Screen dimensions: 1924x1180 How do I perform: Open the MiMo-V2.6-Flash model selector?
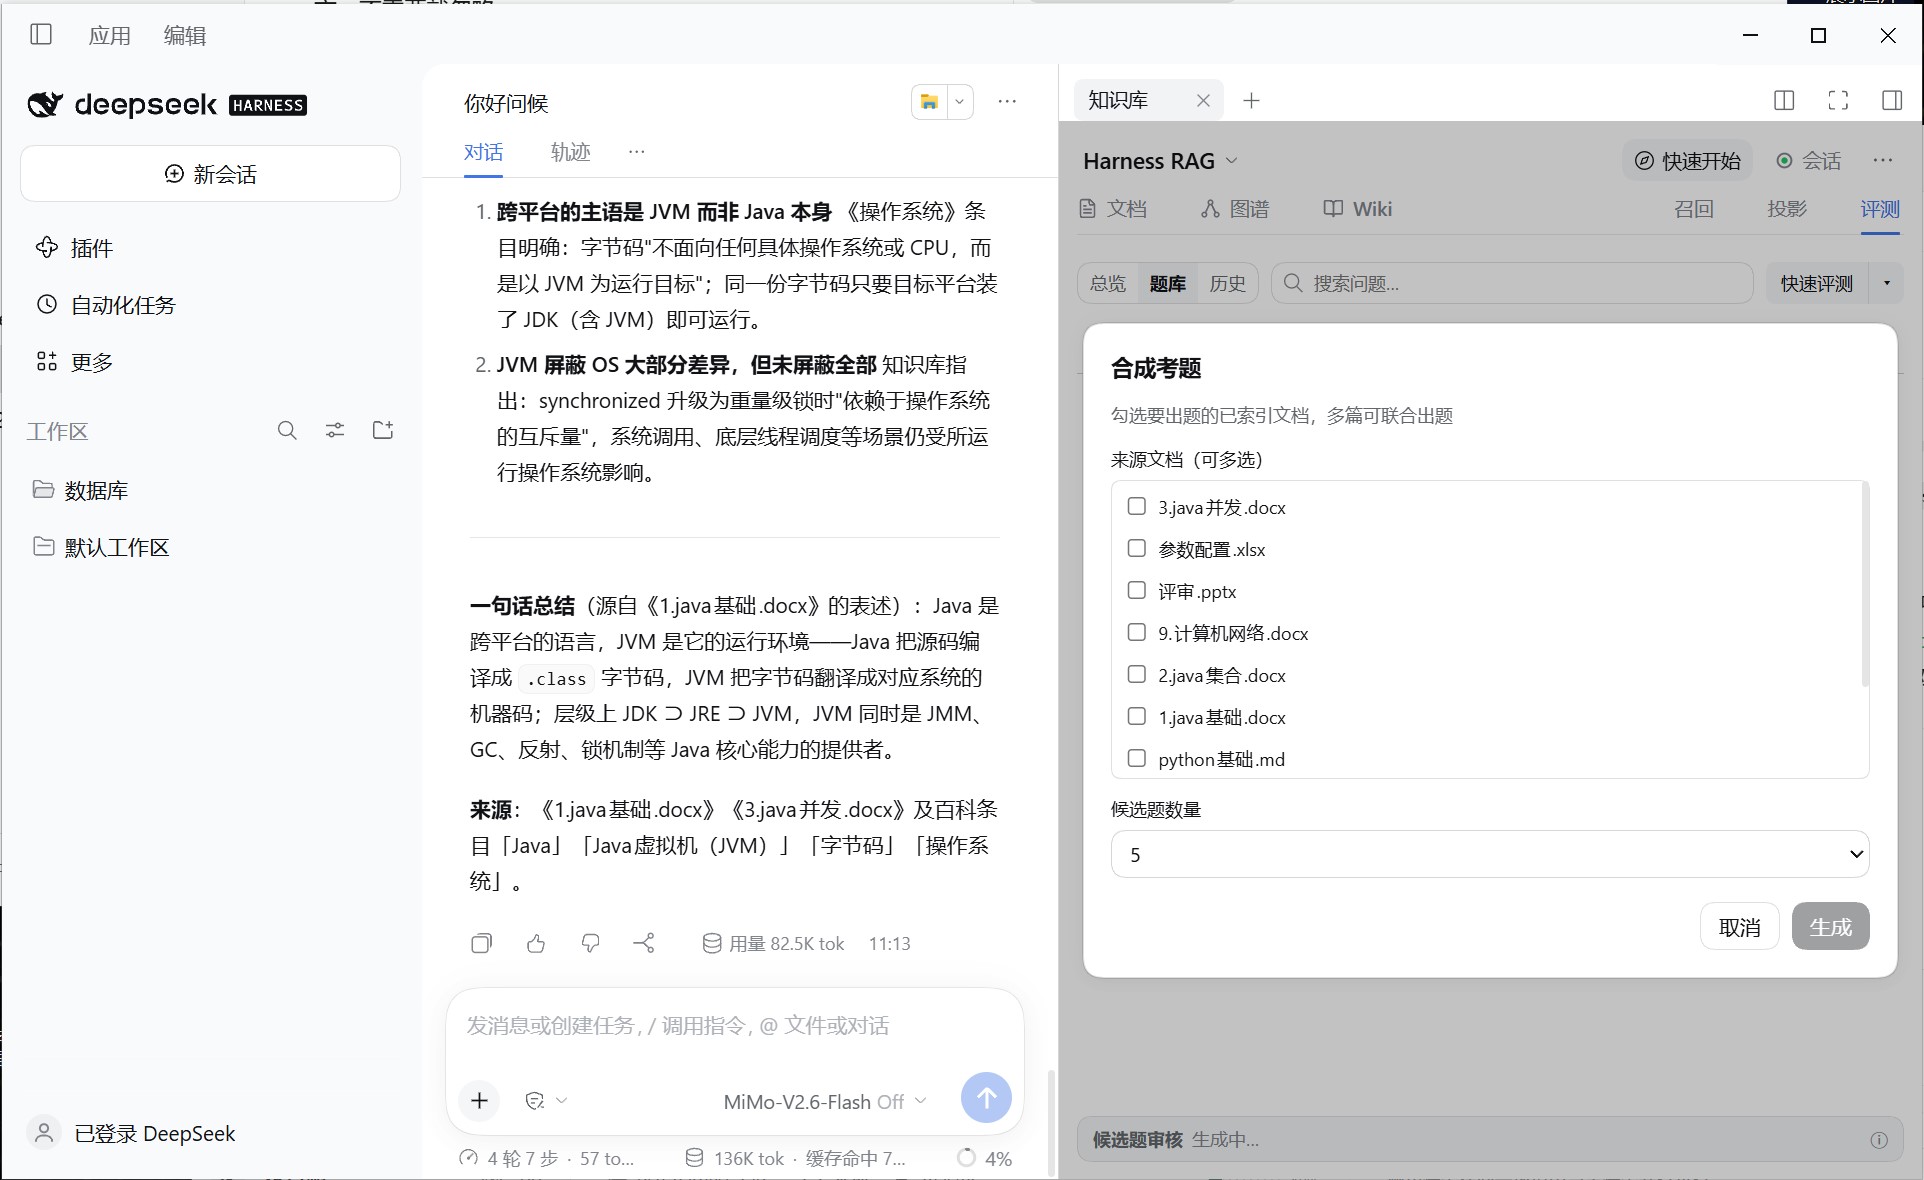tap(825, 1101)
